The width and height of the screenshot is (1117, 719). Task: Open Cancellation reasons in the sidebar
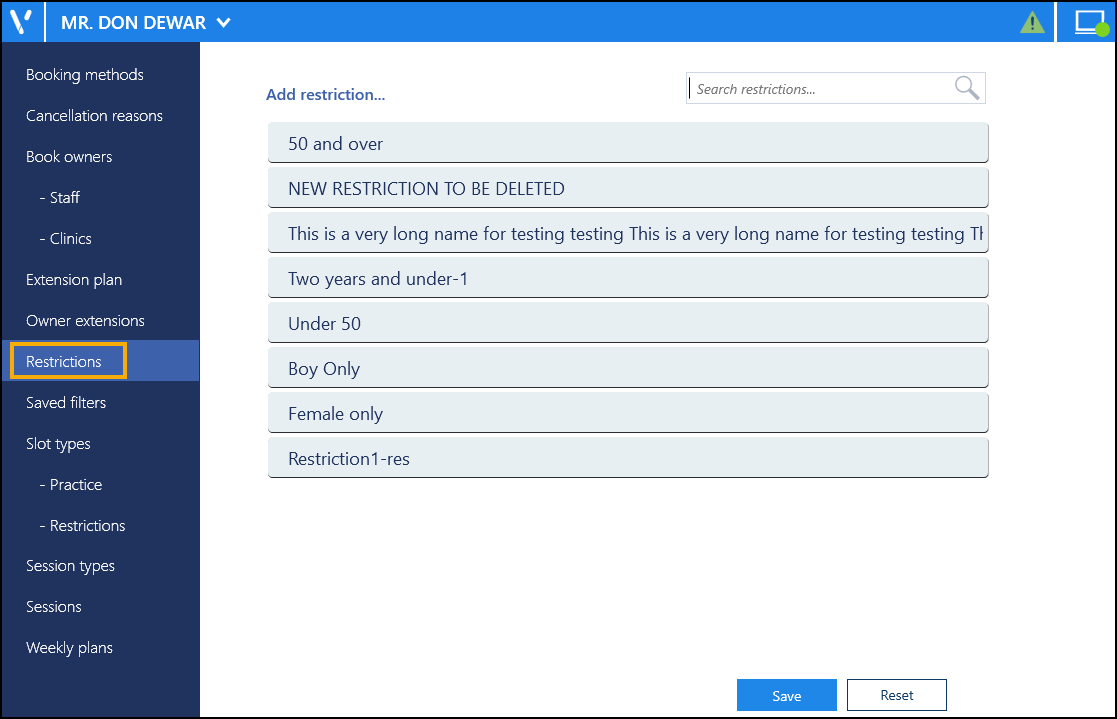click(x=94, y=115)
